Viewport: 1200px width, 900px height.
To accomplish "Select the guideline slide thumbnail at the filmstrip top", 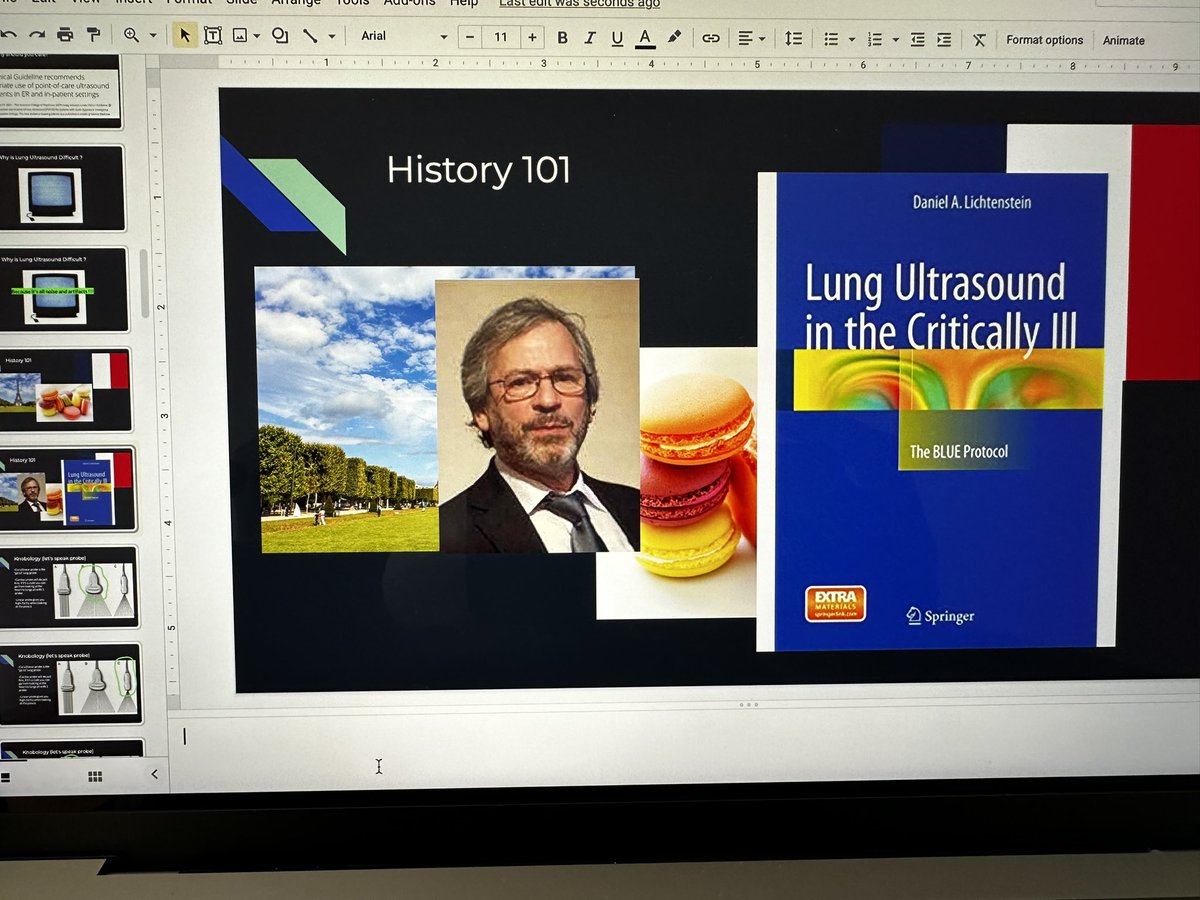I will 60,92.
